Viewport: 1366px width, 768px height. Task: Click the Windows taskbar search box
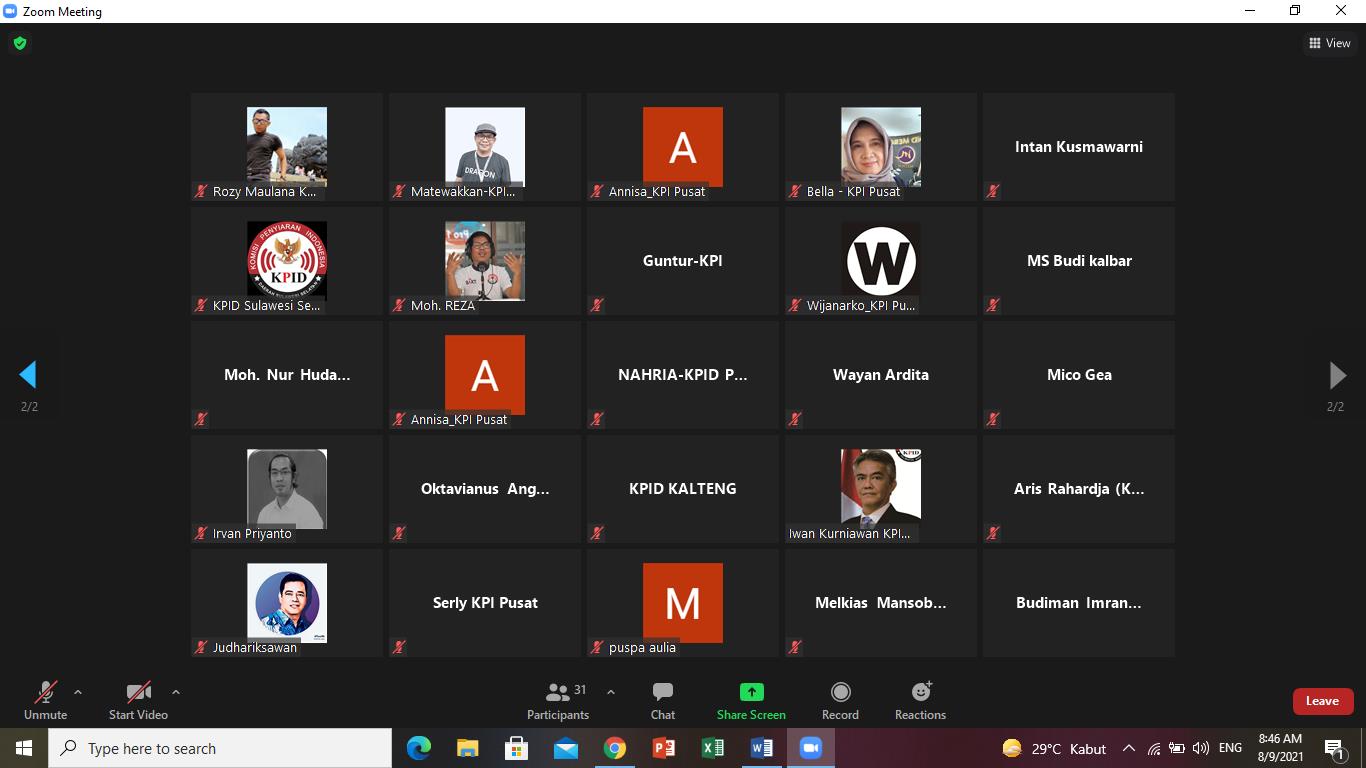click(x=220, y=748)
